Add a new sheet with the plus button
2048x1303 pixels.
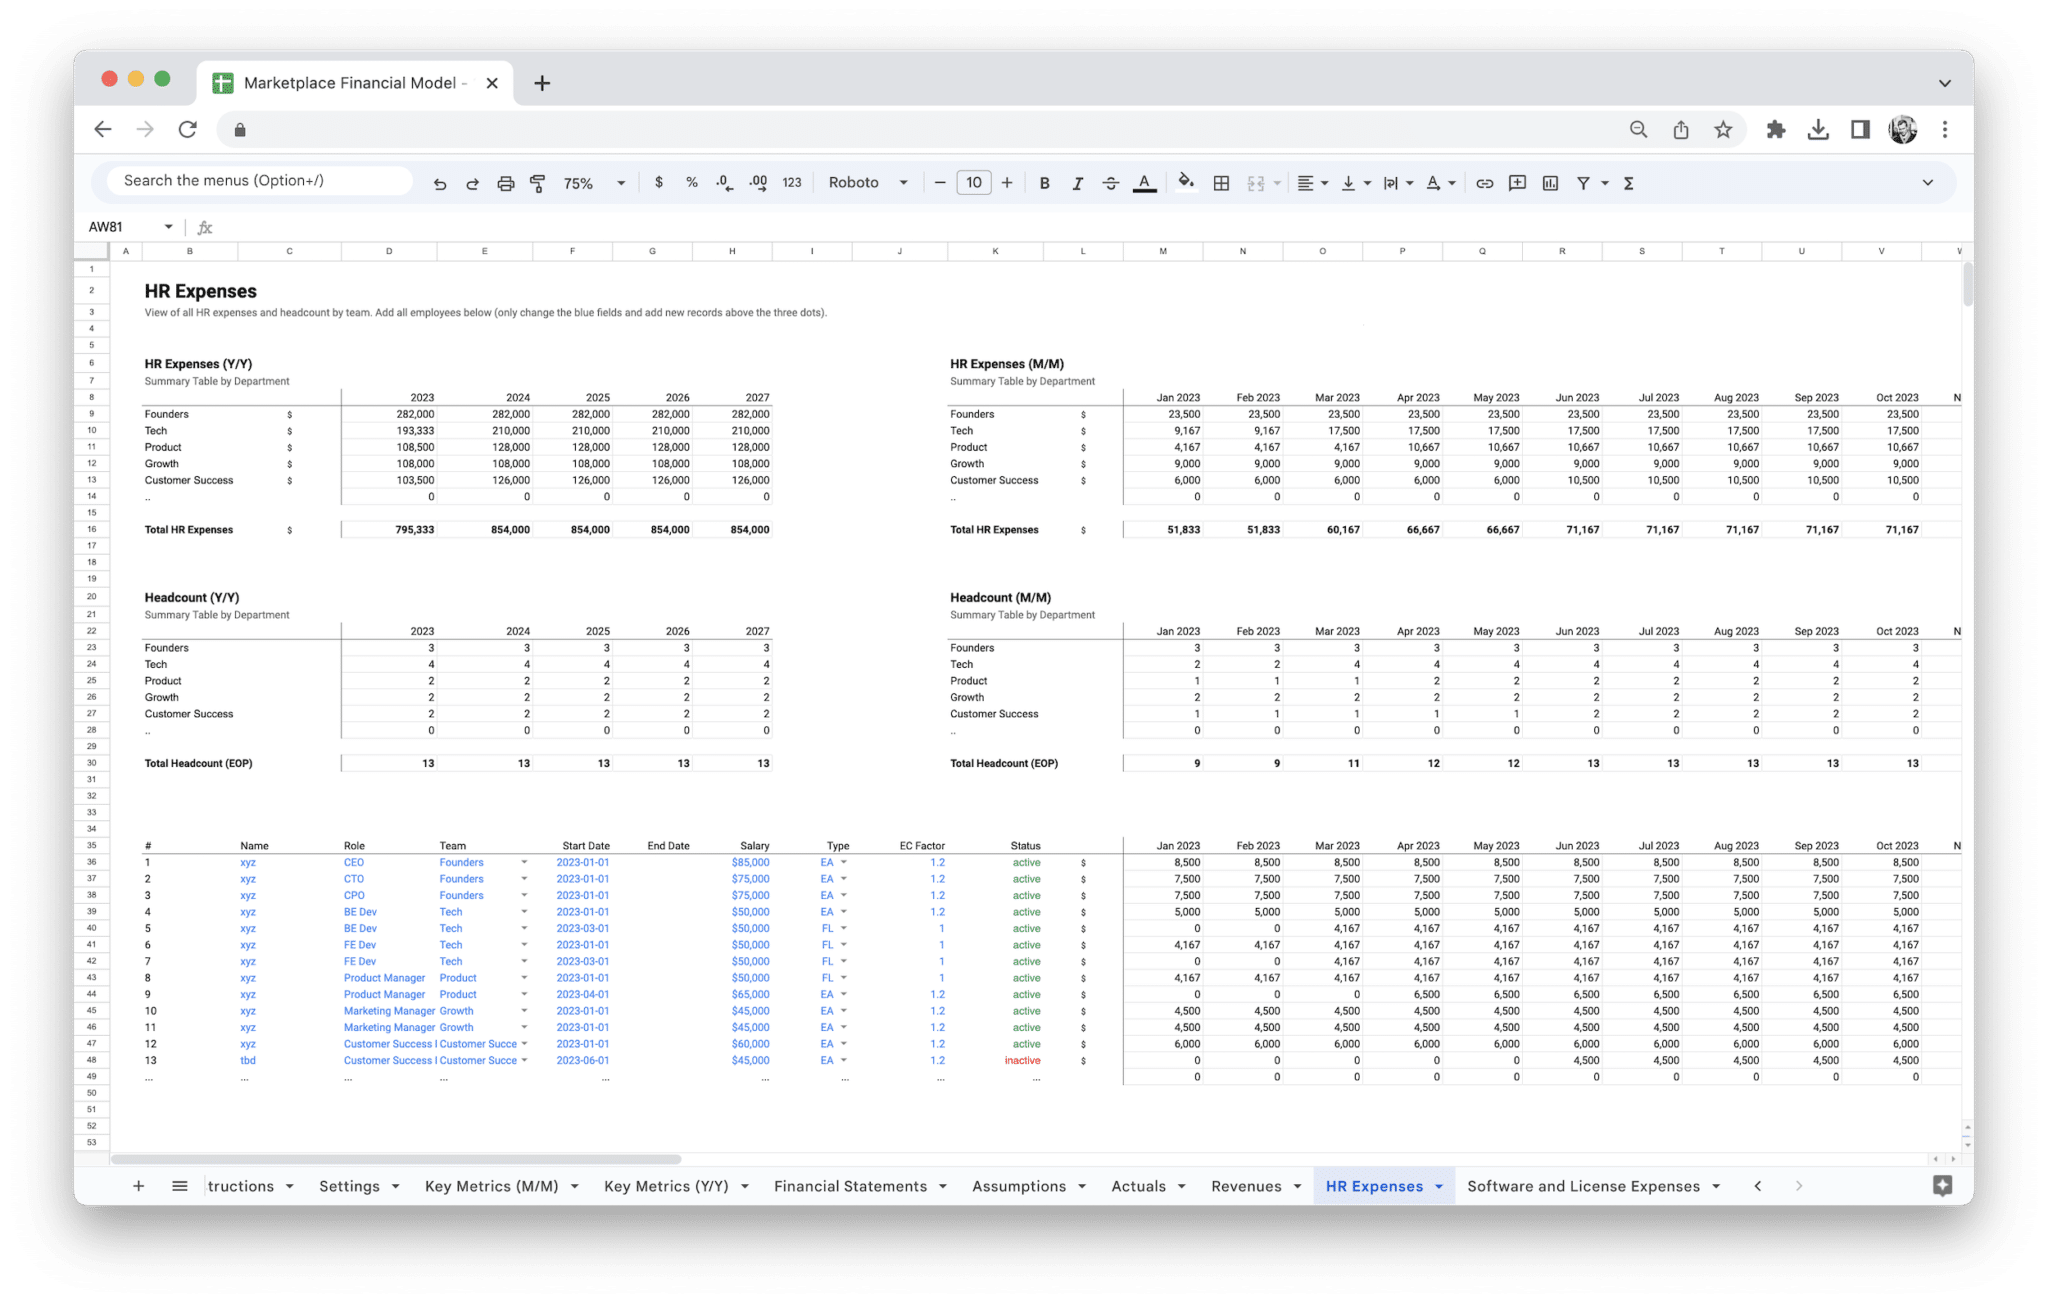(x=139, y=1186)
